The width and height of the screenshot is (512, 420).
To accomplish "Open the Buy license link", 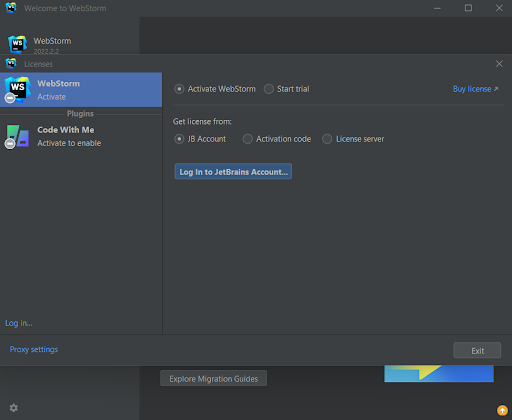I will [475, 89].
